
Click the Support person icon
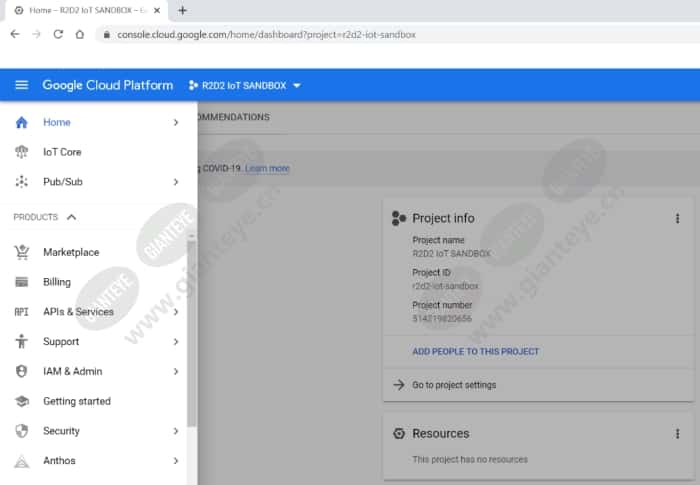[x=21, y=341]
